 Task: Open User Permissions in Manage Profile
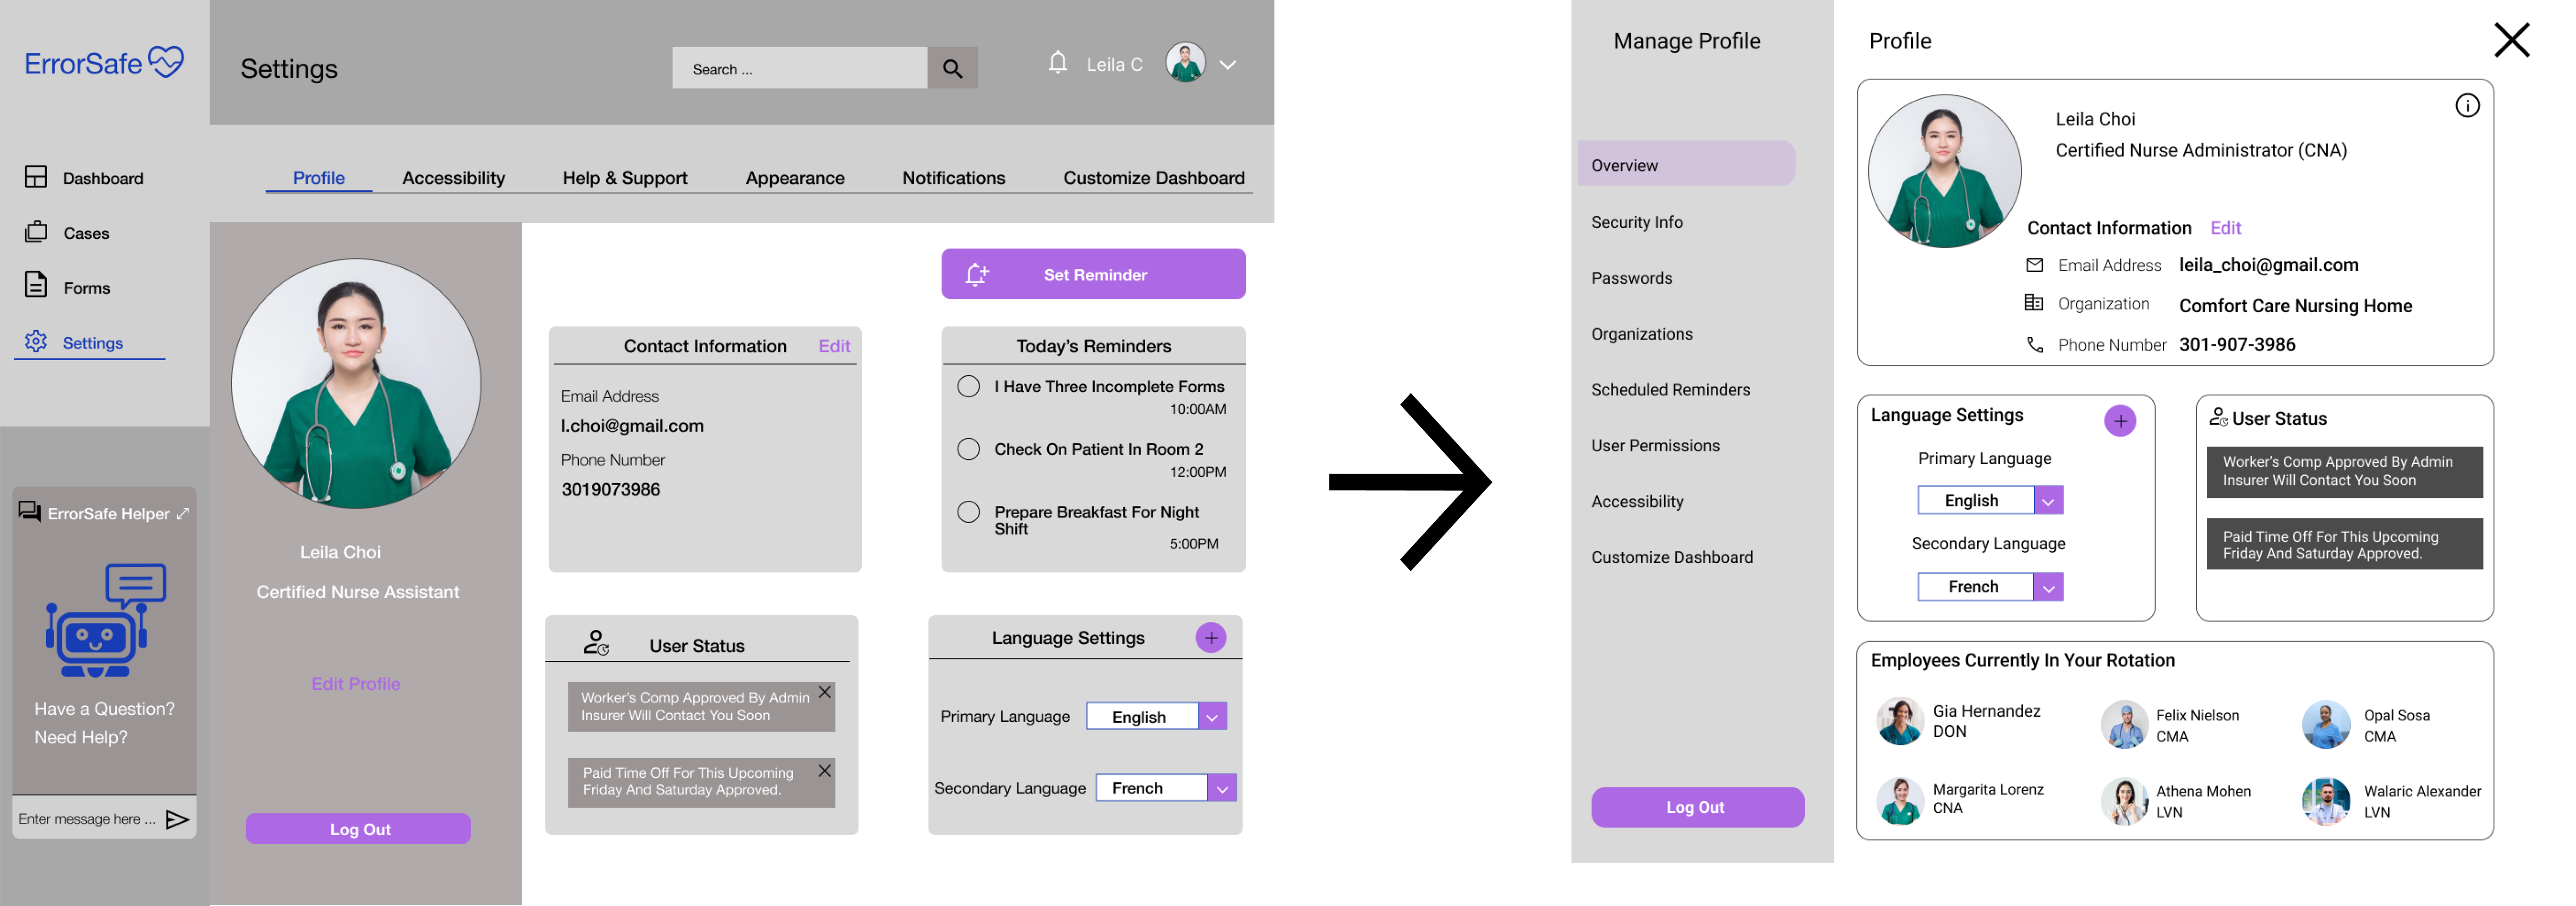(x=1655, y=446)
